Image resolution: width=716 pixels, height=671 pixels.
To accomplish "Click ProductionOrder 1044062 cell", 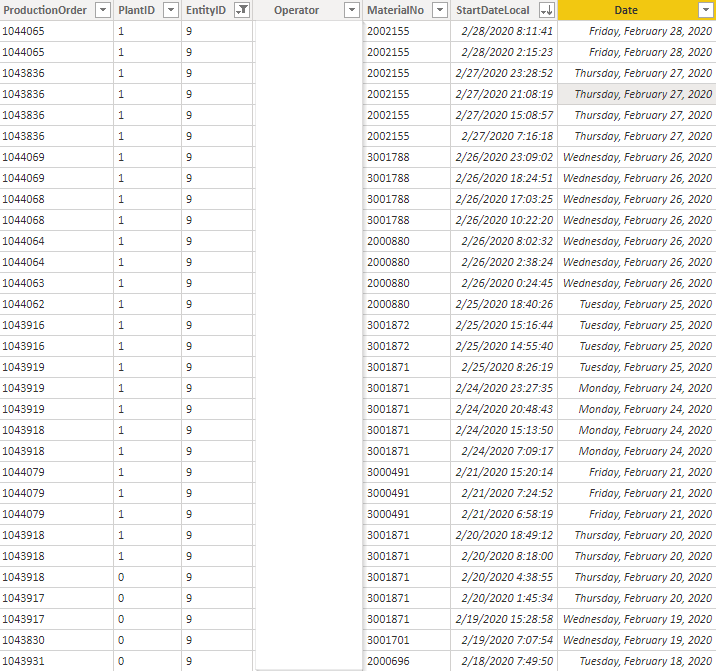I will (x=57, y=304).
